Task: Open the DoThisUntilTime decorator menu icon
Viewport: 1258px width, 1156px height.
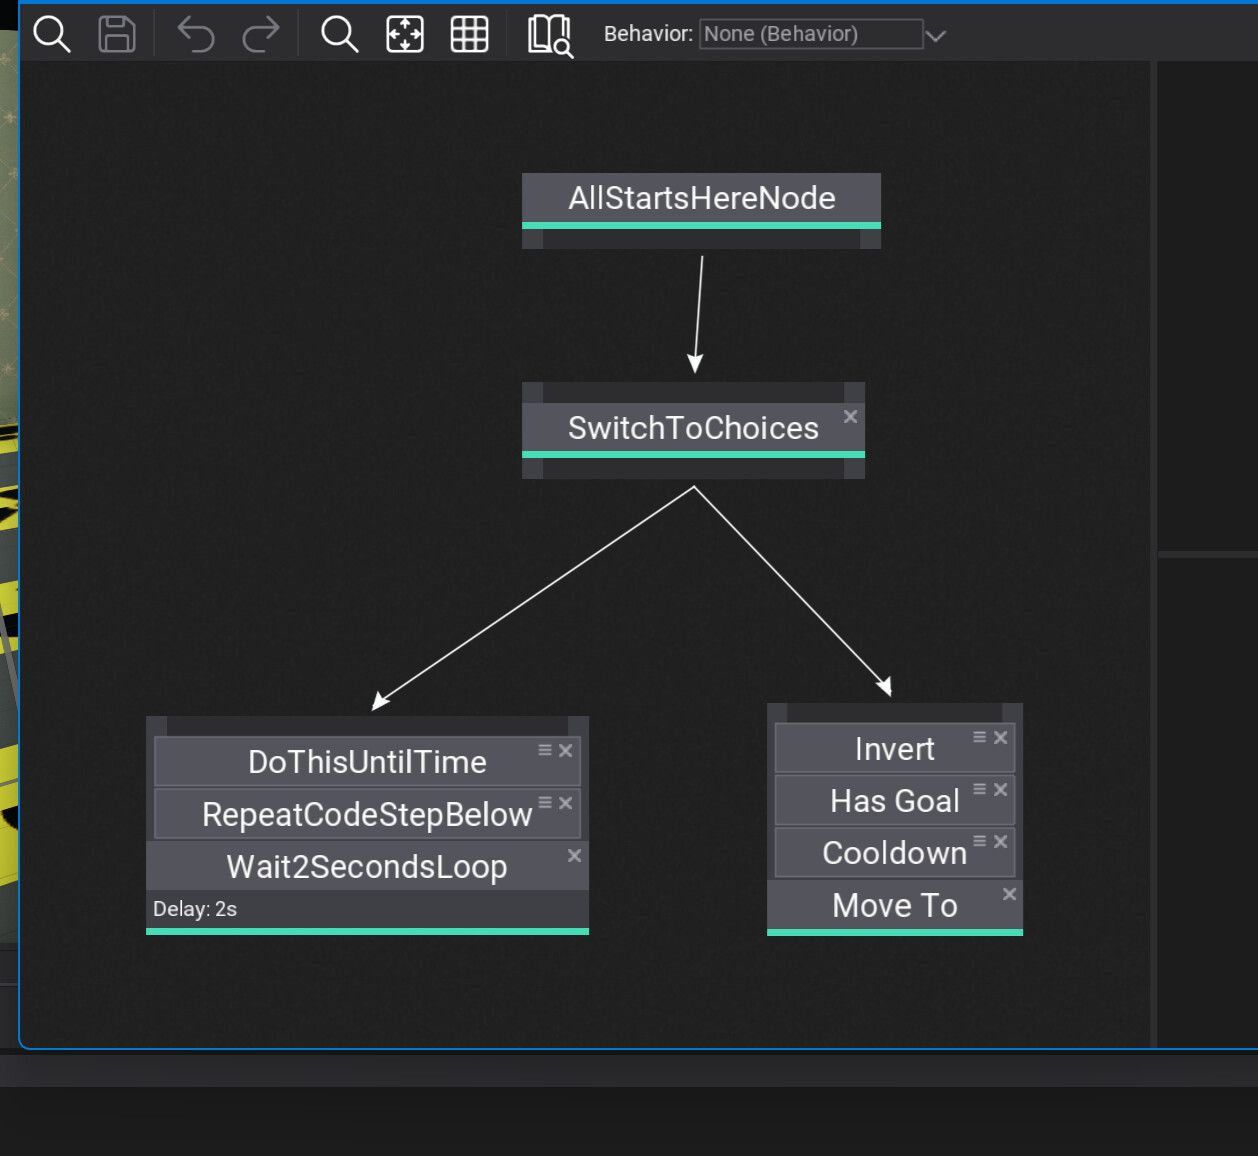Action: click(545, 750)
